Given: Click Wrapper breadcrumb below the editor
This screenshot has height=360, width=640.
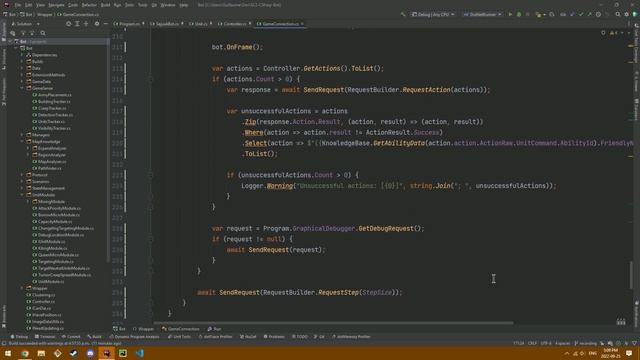Looking at the screenshot, I should click(143, 329).
